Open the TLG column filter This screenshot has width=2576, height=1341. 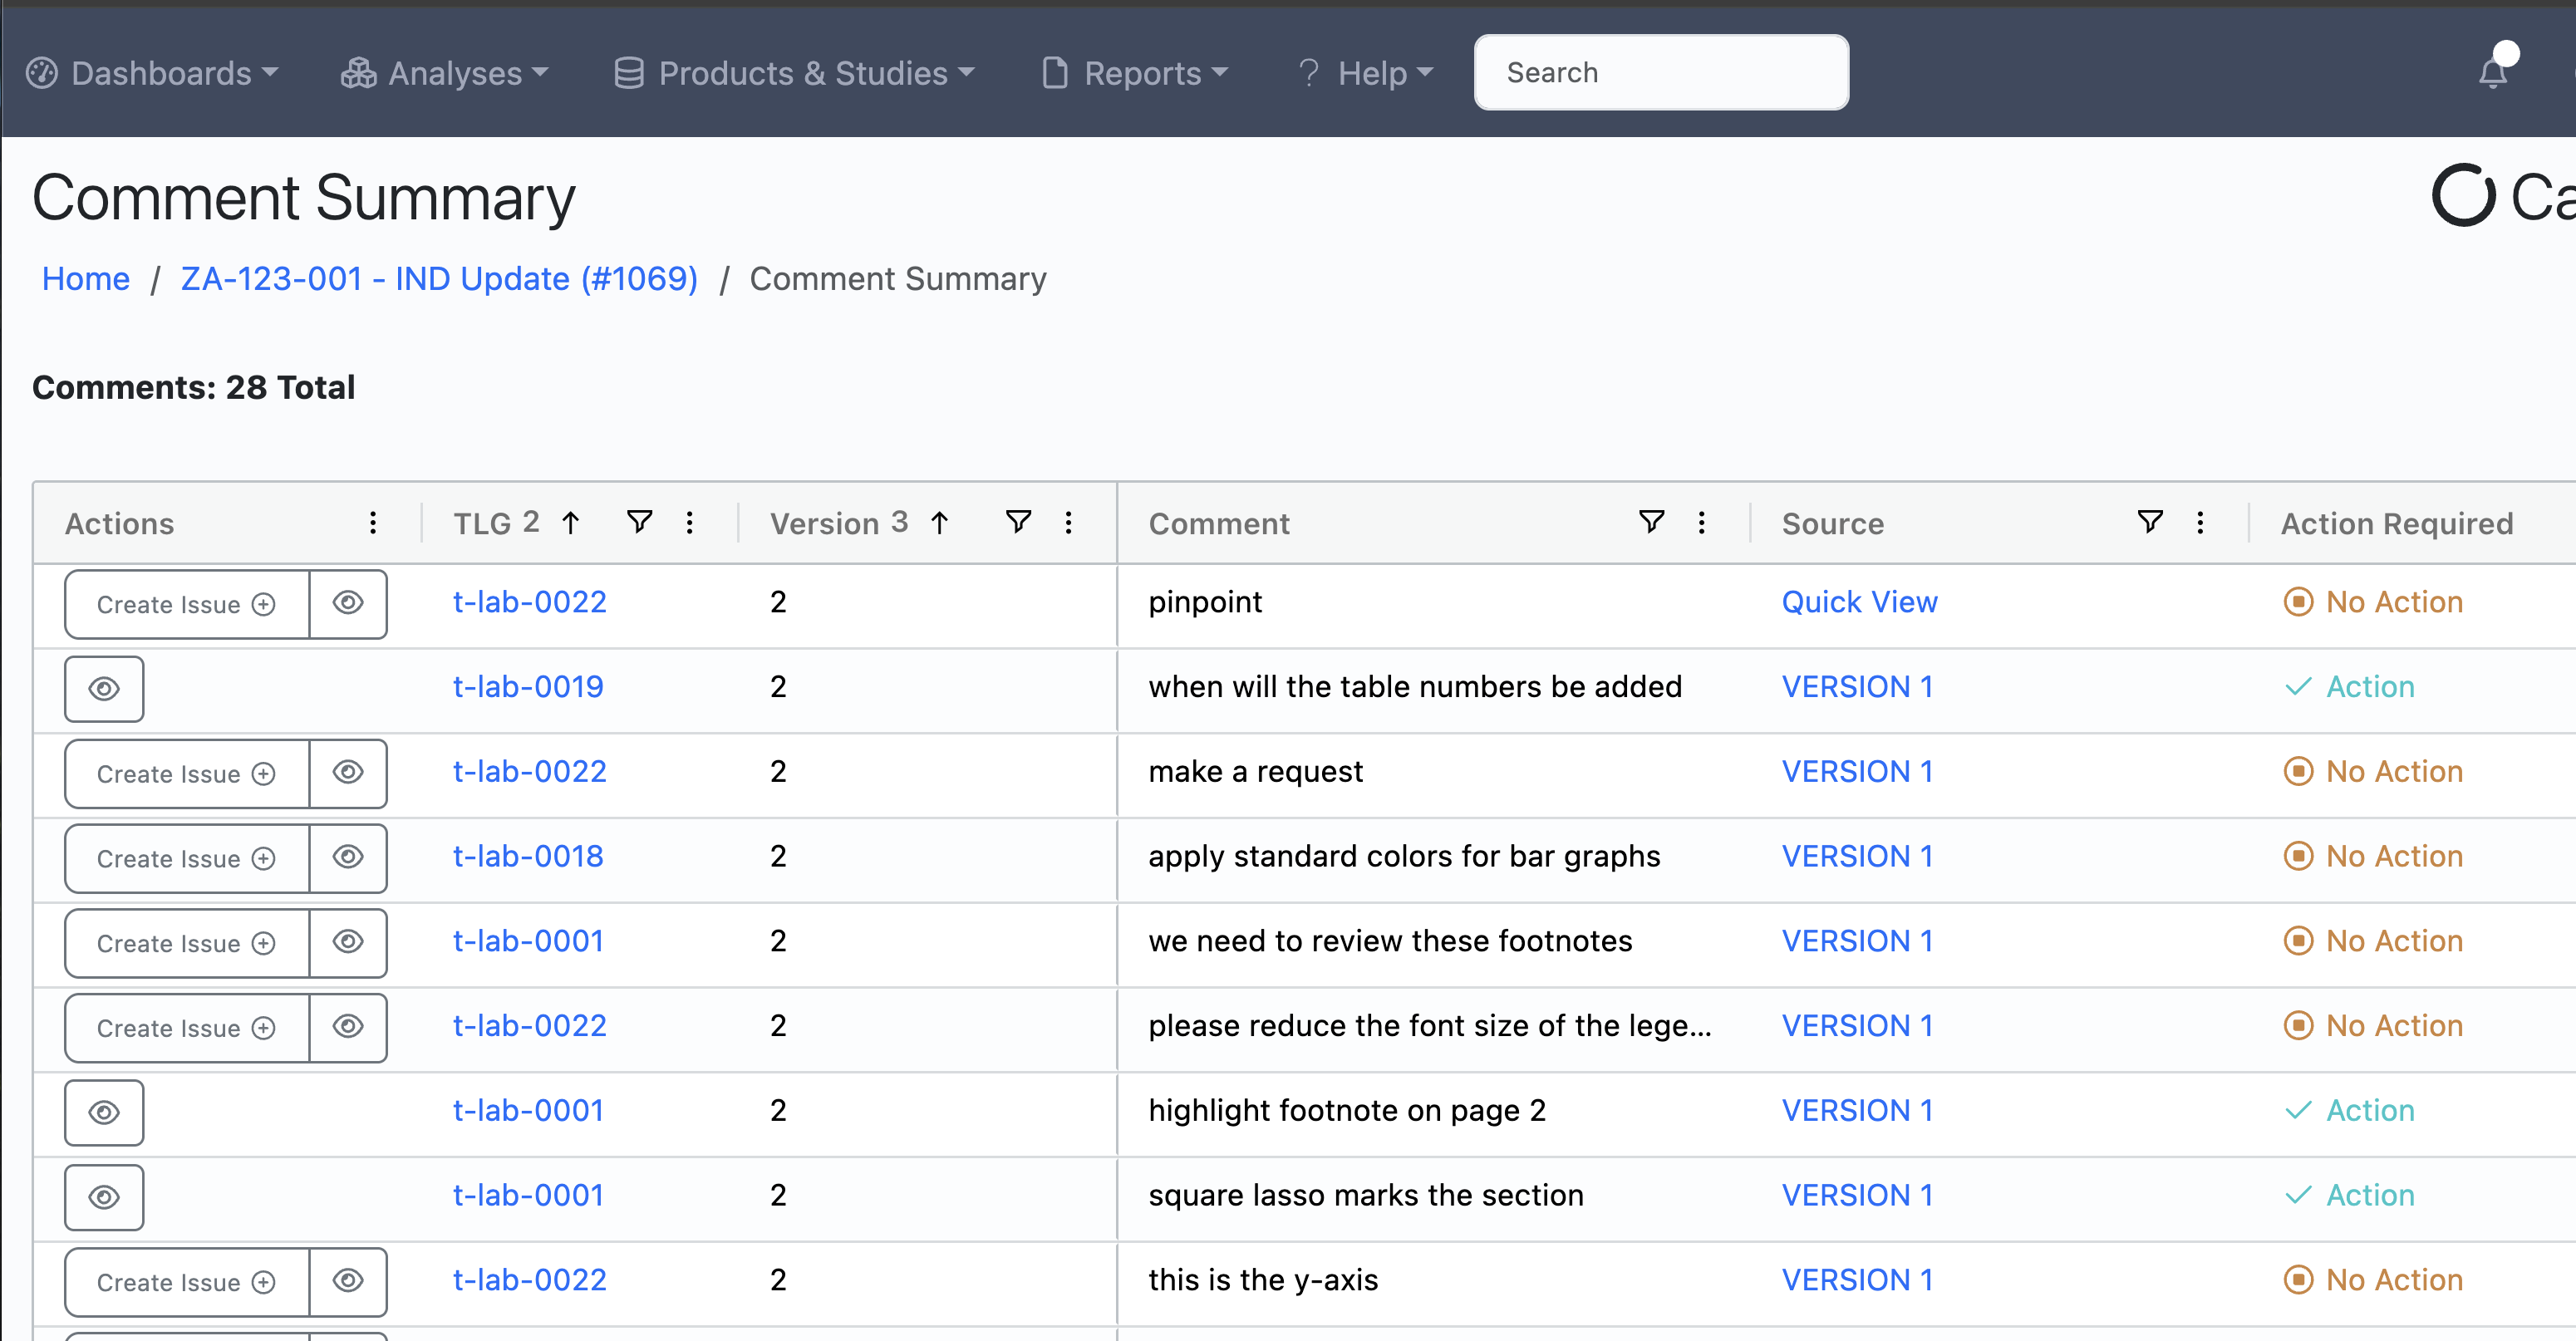(x=639, y=521)
